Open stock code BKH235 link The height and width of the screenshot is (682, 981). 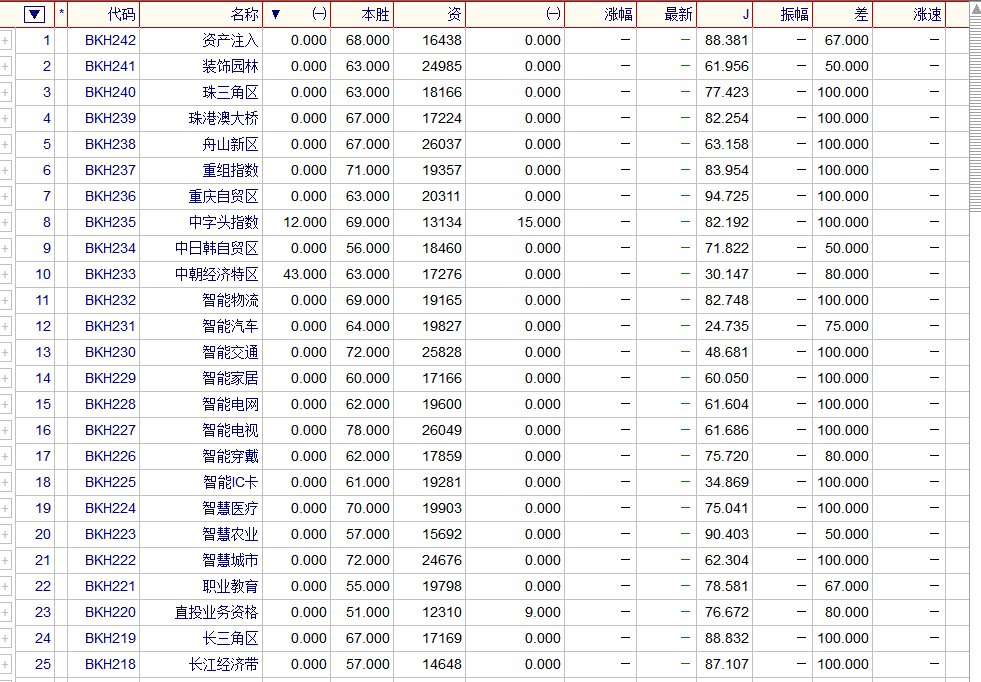(110, 222)
